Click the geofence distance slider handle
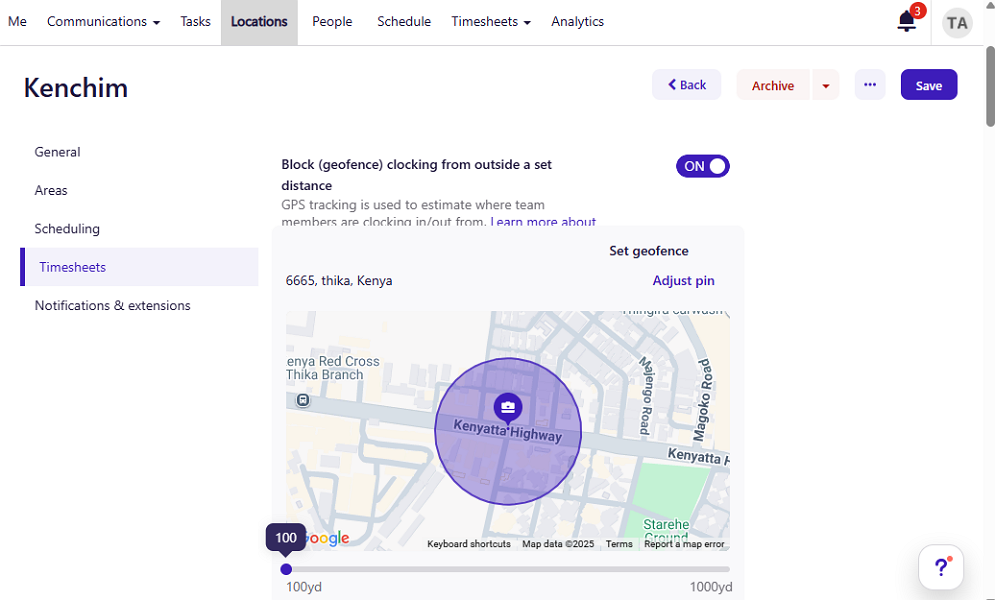This screenshot has width=995, height=600. (x=286, y=569)
